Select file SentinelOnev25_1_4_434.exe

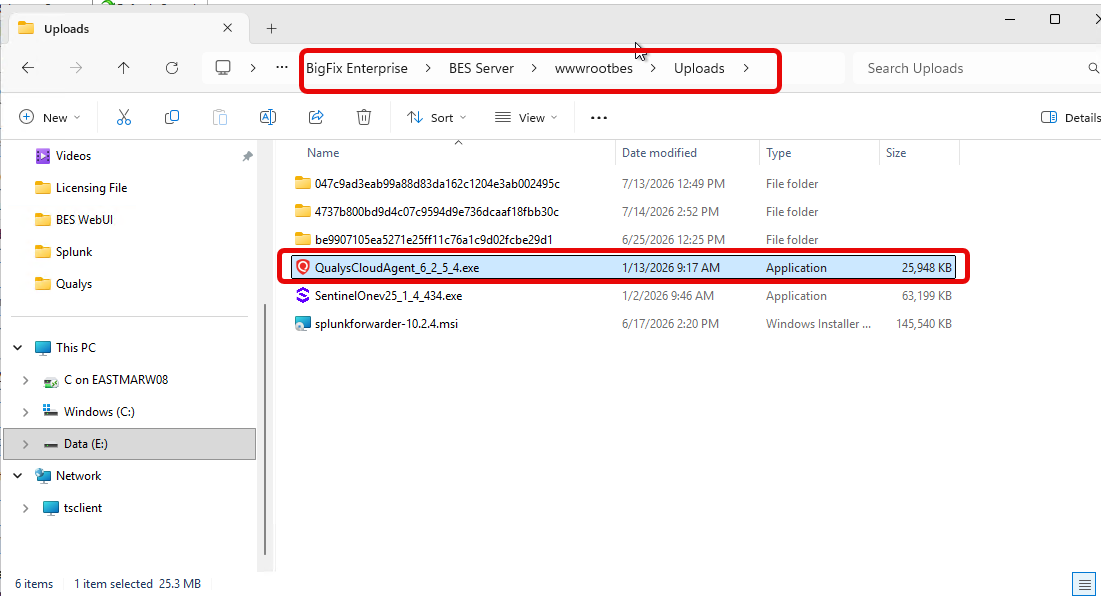(388, 296)
